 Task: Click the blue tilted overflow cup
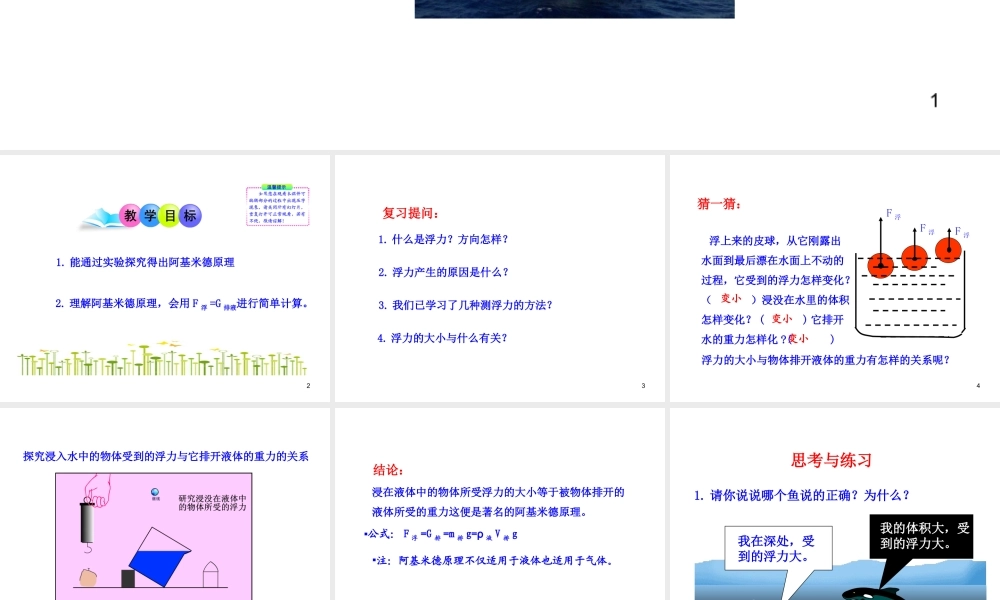pyautogui.click(x=159, y=557)
